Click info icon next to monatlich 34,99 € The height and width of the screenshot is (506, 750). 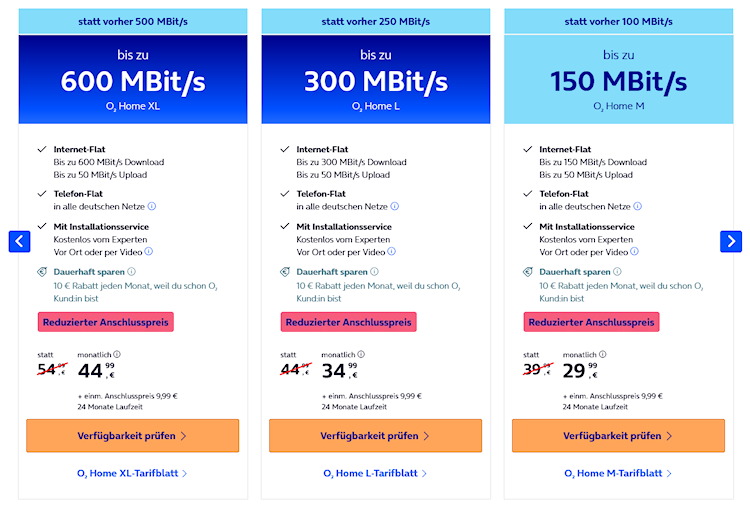point(360,354)
